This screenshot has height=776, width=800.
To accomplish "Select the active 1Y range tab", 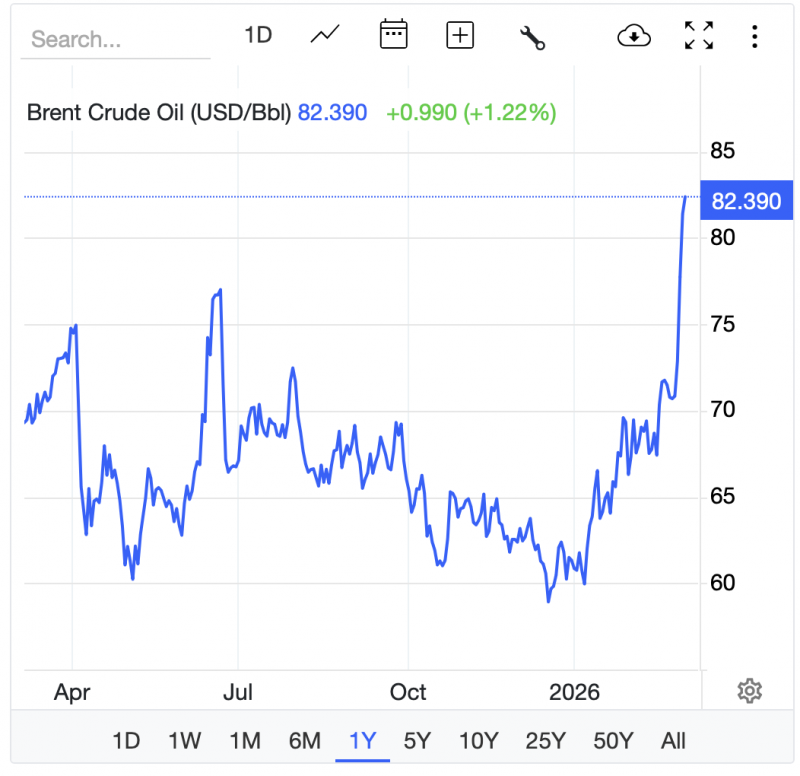I will [363, 741].
